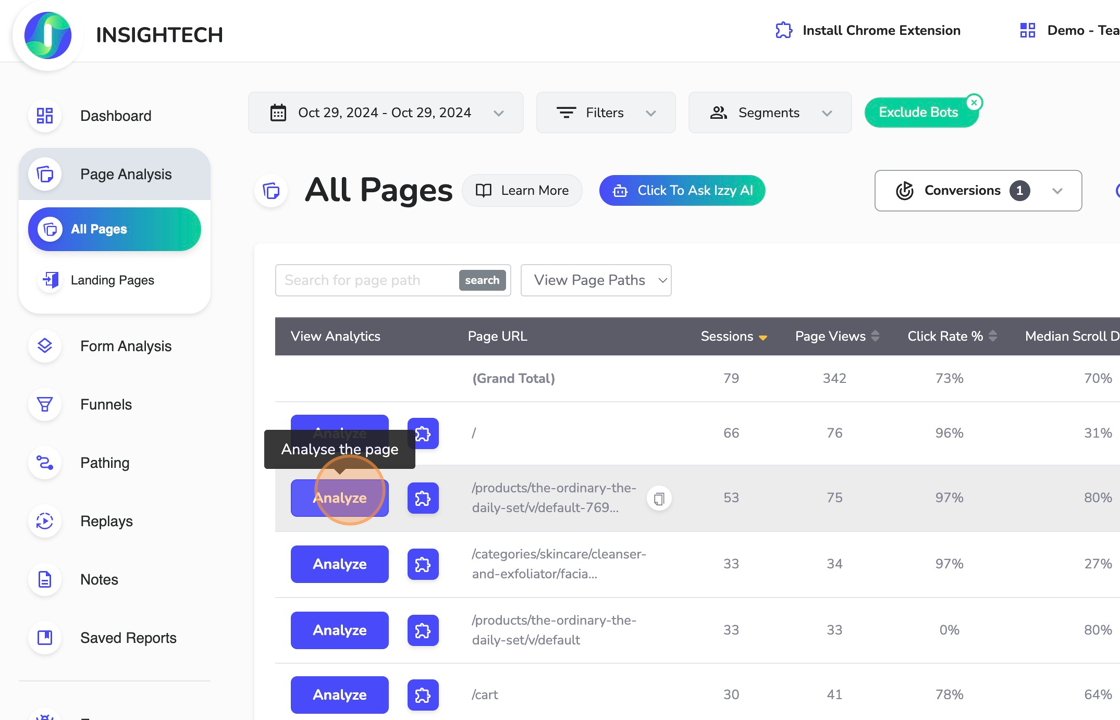Click the Notes document icon
Viewport: 1120px width, 720px height.
tap(45, 579)
